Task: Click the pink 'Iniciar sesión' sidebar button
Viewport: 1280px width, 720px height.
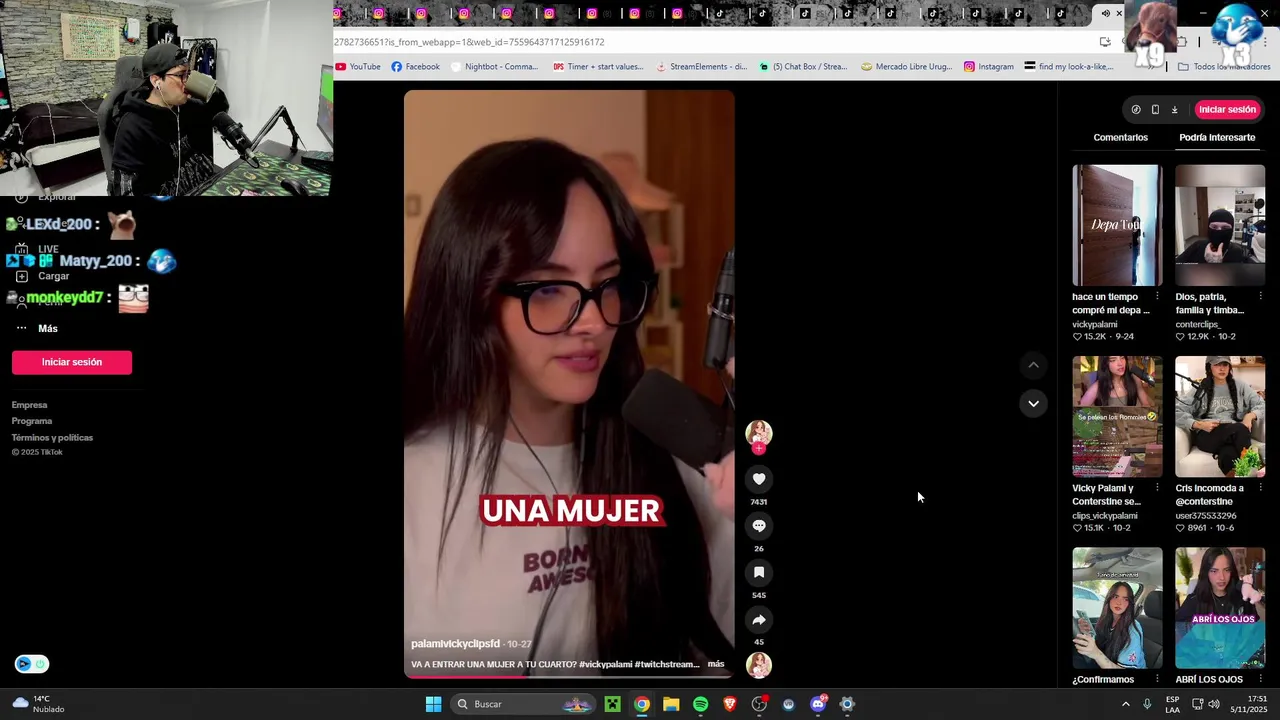Action: (x=72, y=362)
